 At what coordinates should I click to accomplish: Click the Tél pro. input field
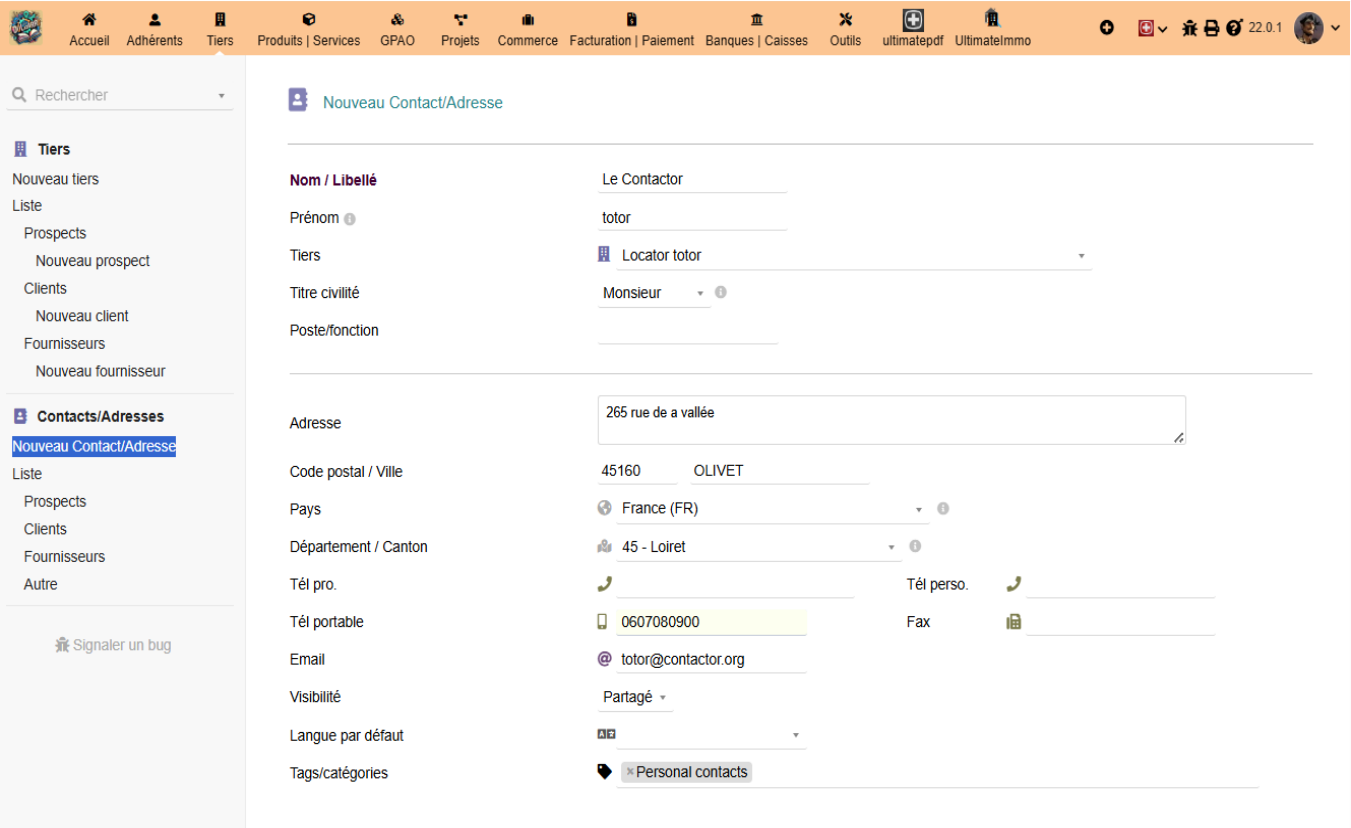[735, 585]
